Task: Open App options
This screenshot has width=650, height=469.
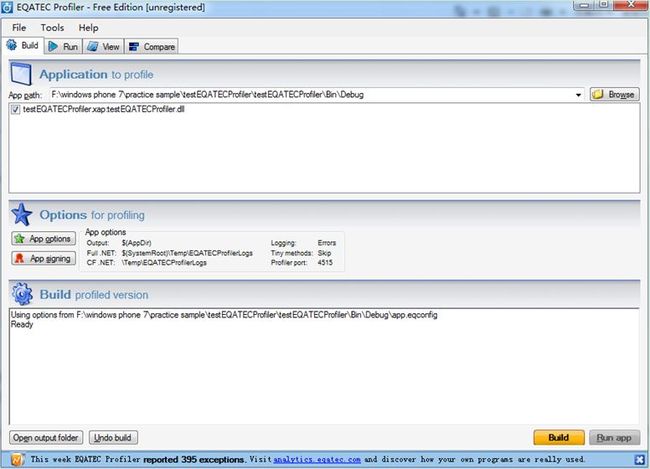Action: click(44, 238)
